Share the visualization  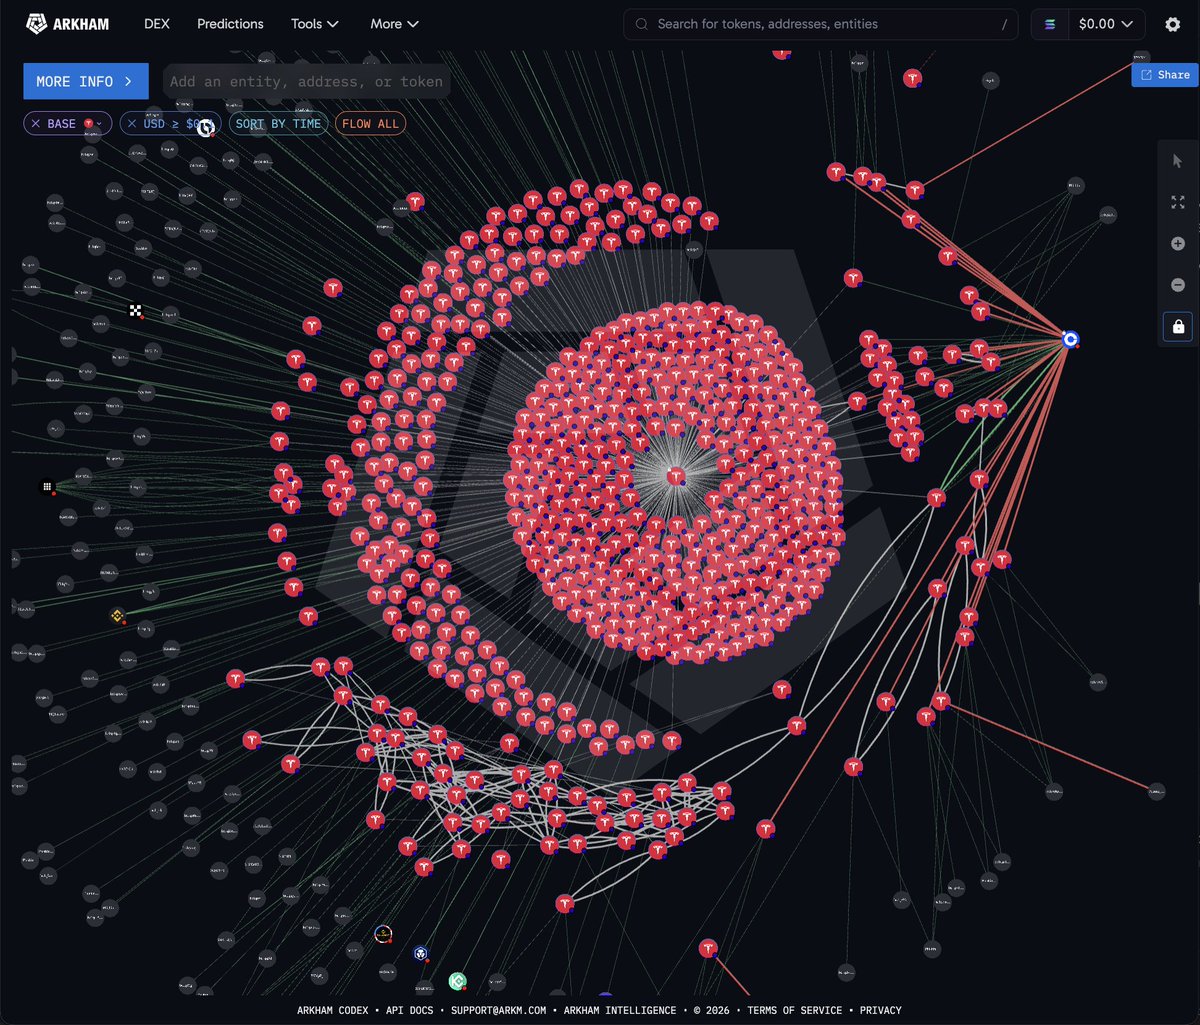(x=1166, y=75)
